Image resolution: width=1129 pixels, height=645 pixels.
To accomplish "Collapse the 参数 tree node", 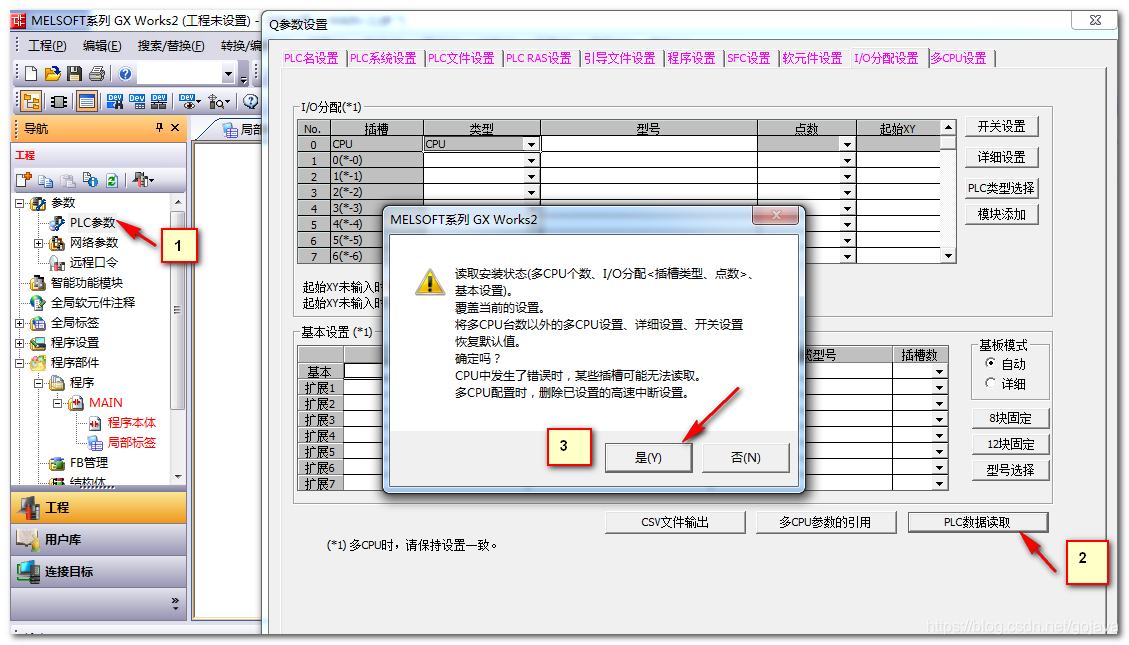I will (20, 203).
